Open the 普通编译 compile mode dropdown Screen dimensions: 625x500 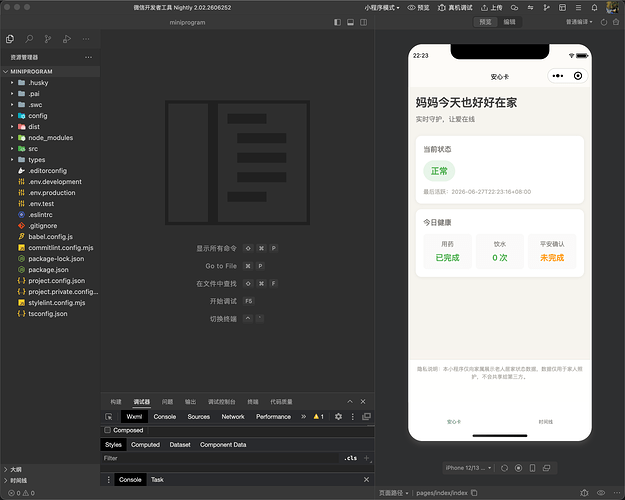tap(579, 22)
